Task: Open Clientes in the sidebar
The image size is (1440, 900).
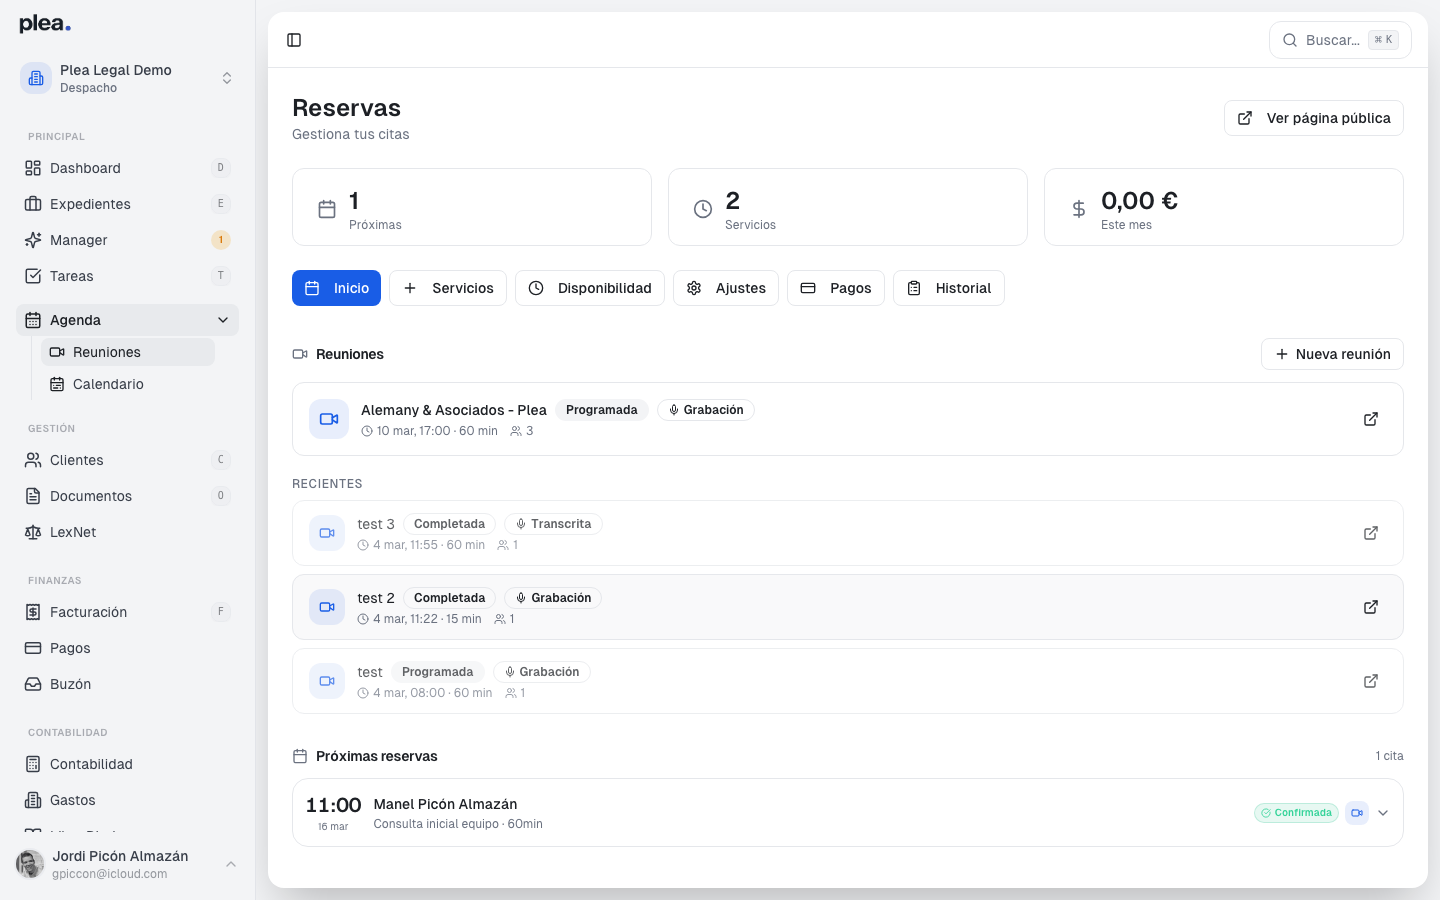Action: [128, 460]
